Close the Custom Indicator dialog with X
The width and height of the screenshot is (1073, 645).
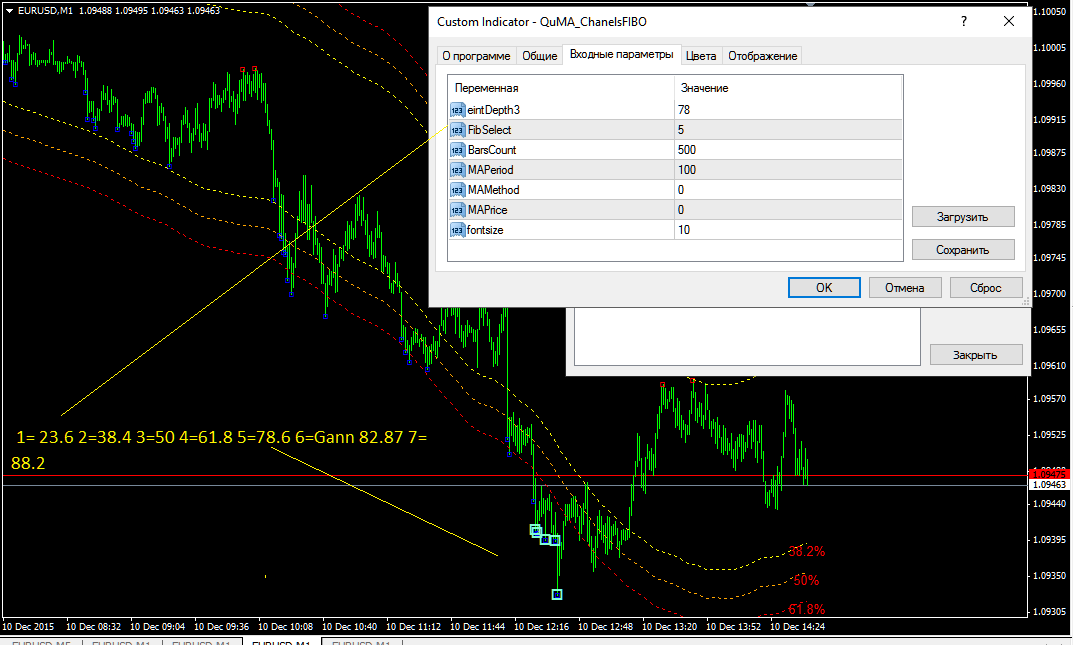[1009, 21]
